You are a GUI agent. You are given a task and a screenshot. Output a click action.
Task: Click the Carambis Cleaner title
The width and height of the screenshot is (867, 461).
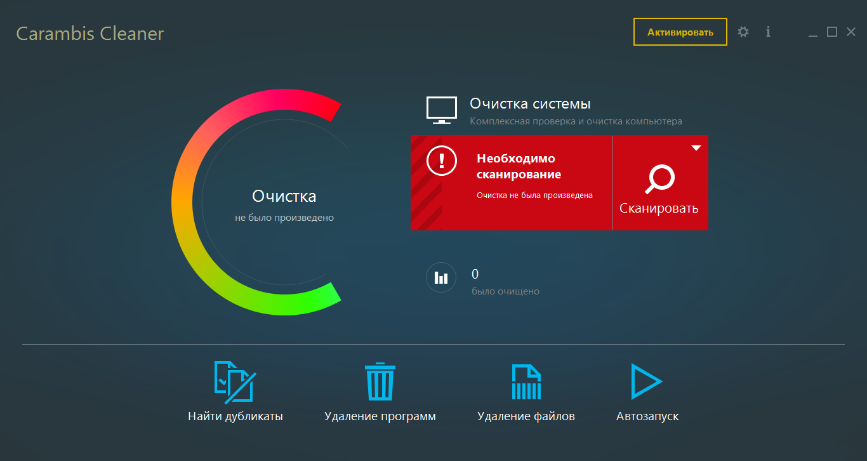(x=90, y=34)
